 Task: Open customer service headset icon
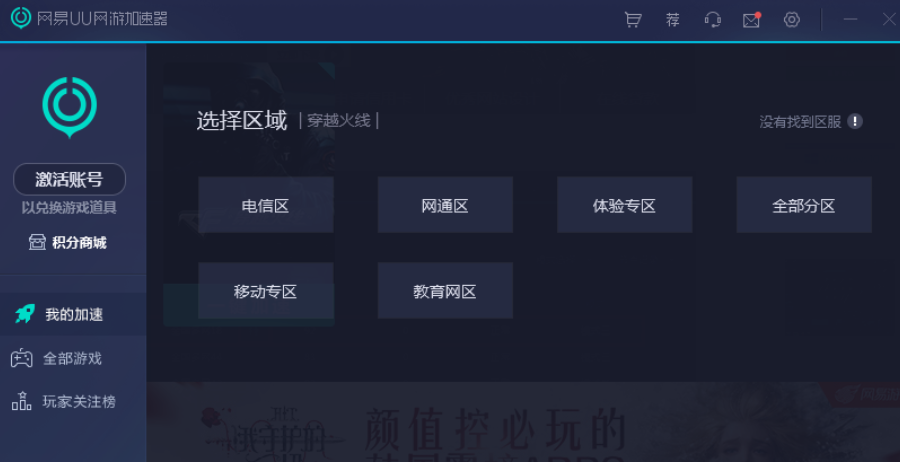pos(712,20)
